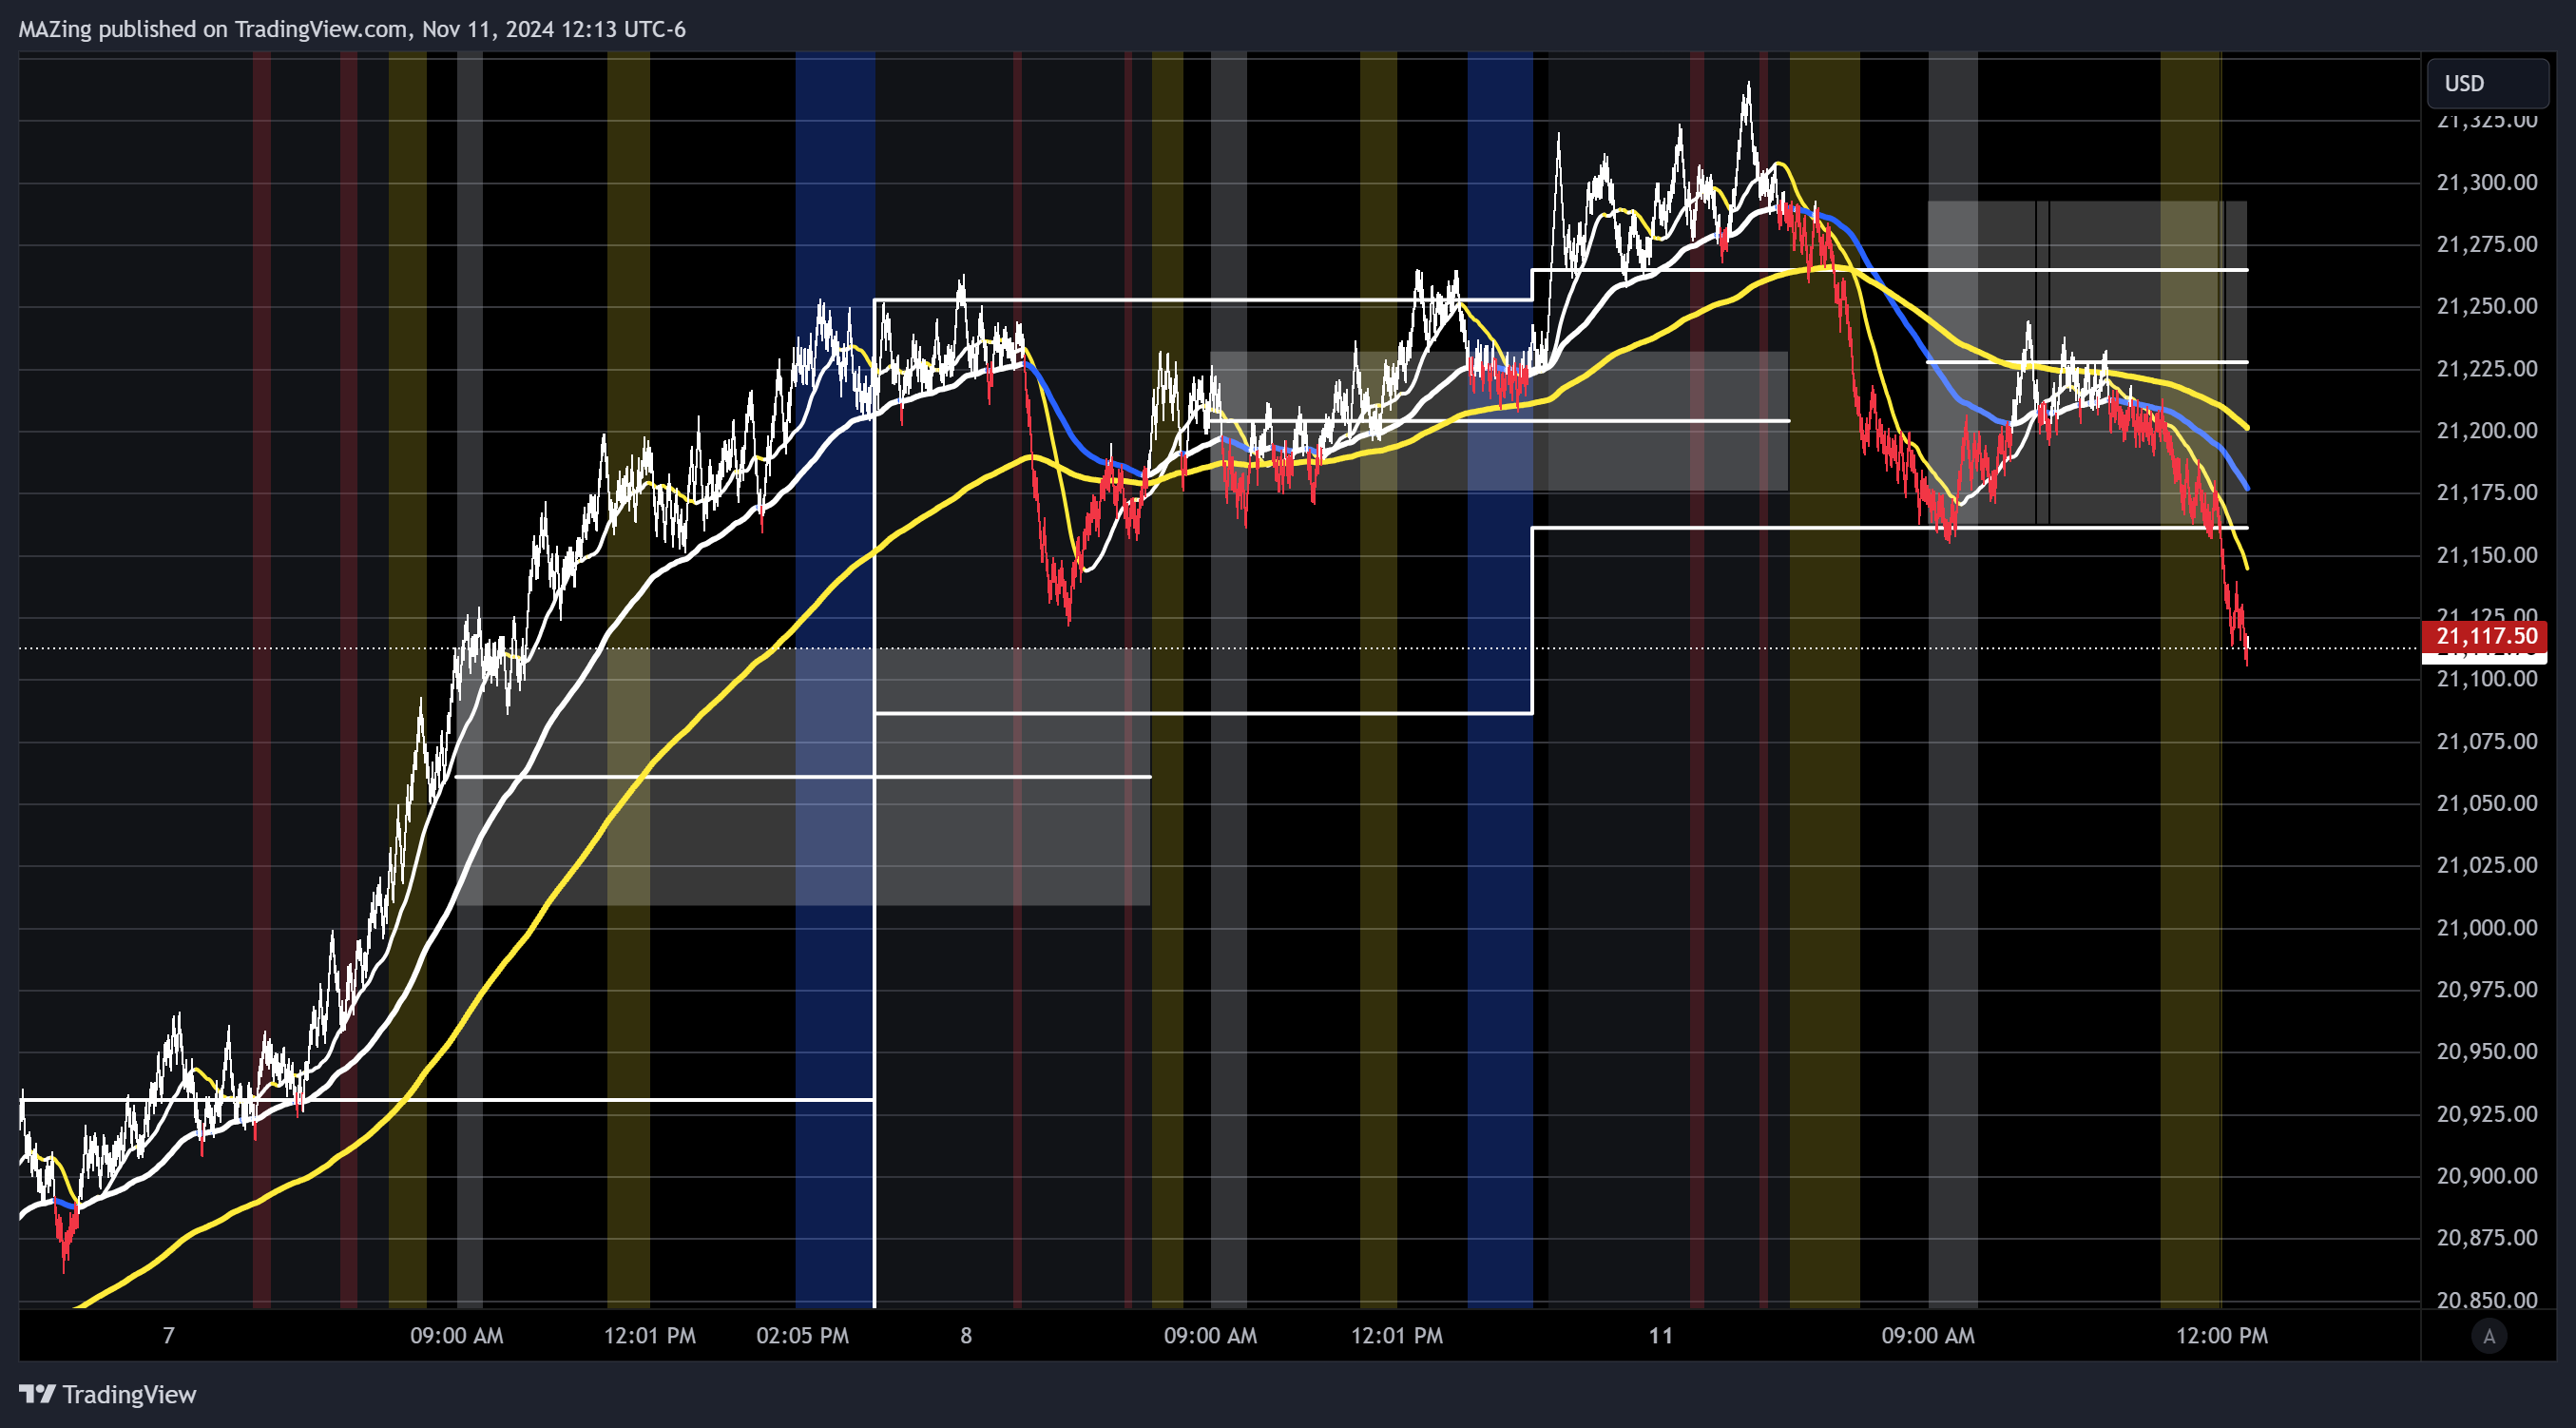Image resolution: width=2576 pixels, height=1428 pixels.
Task: Click the 21,050.00 price axis label
Action: pyautogui.click(x=2486, y=804)
